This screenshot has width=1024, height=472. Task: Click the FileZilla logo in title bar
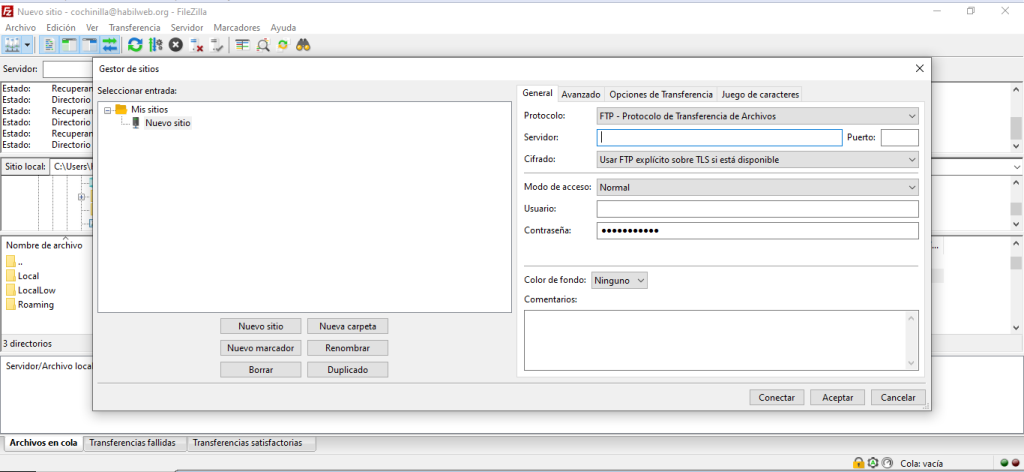(8, 11)
